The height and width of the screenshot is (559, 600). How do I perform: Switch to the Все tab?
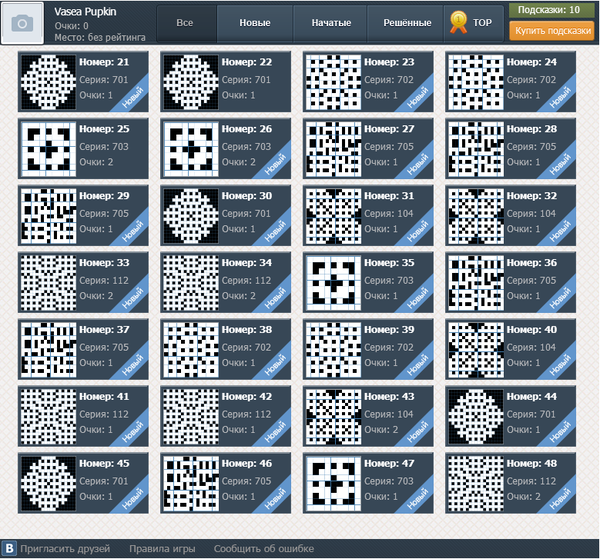184,22
